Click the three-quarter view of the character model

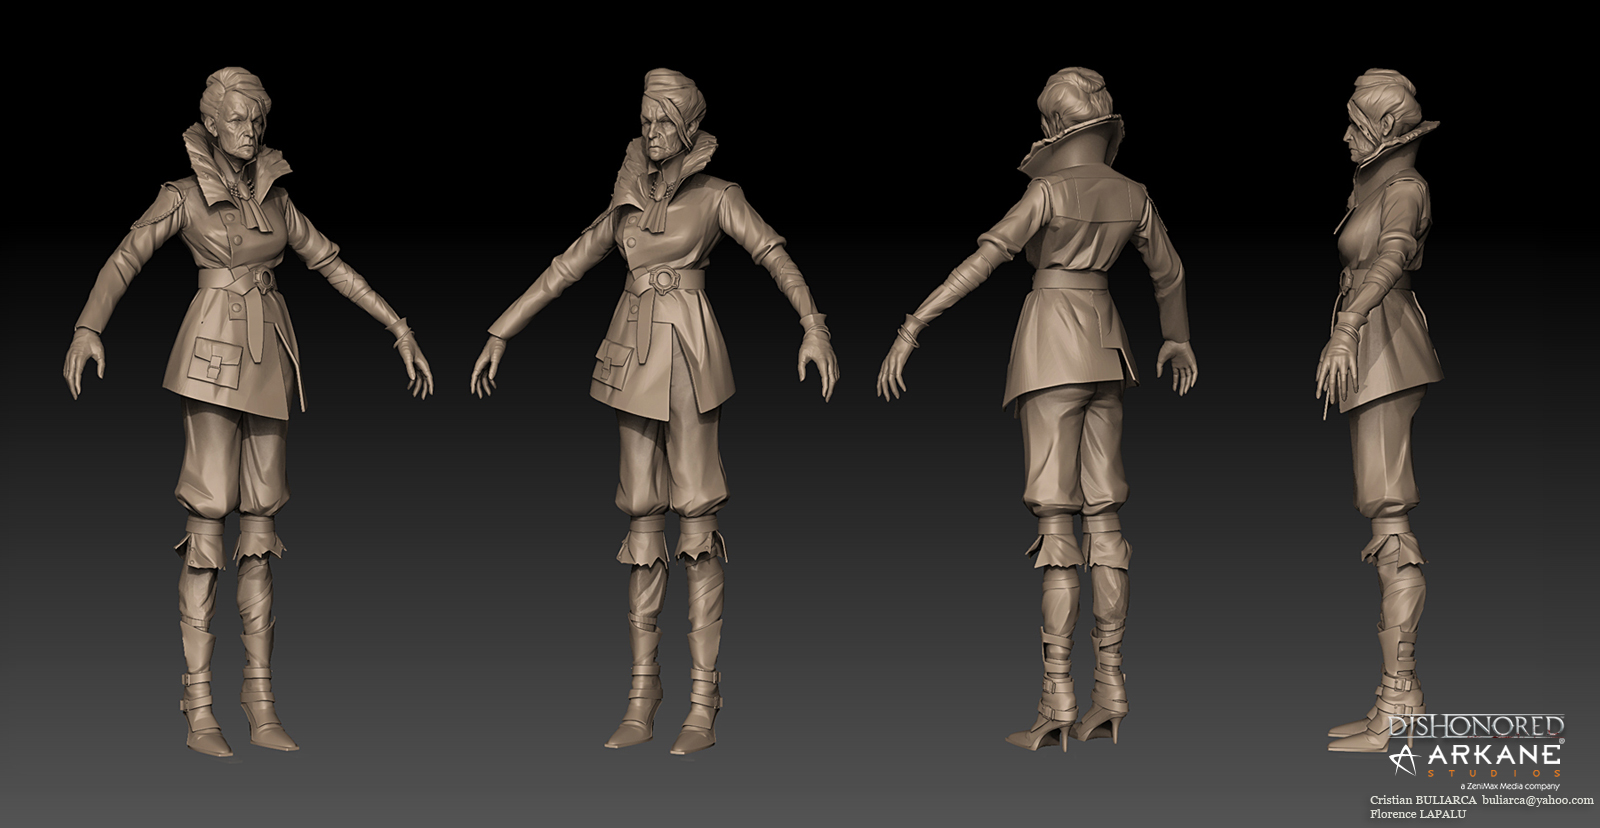655,410
